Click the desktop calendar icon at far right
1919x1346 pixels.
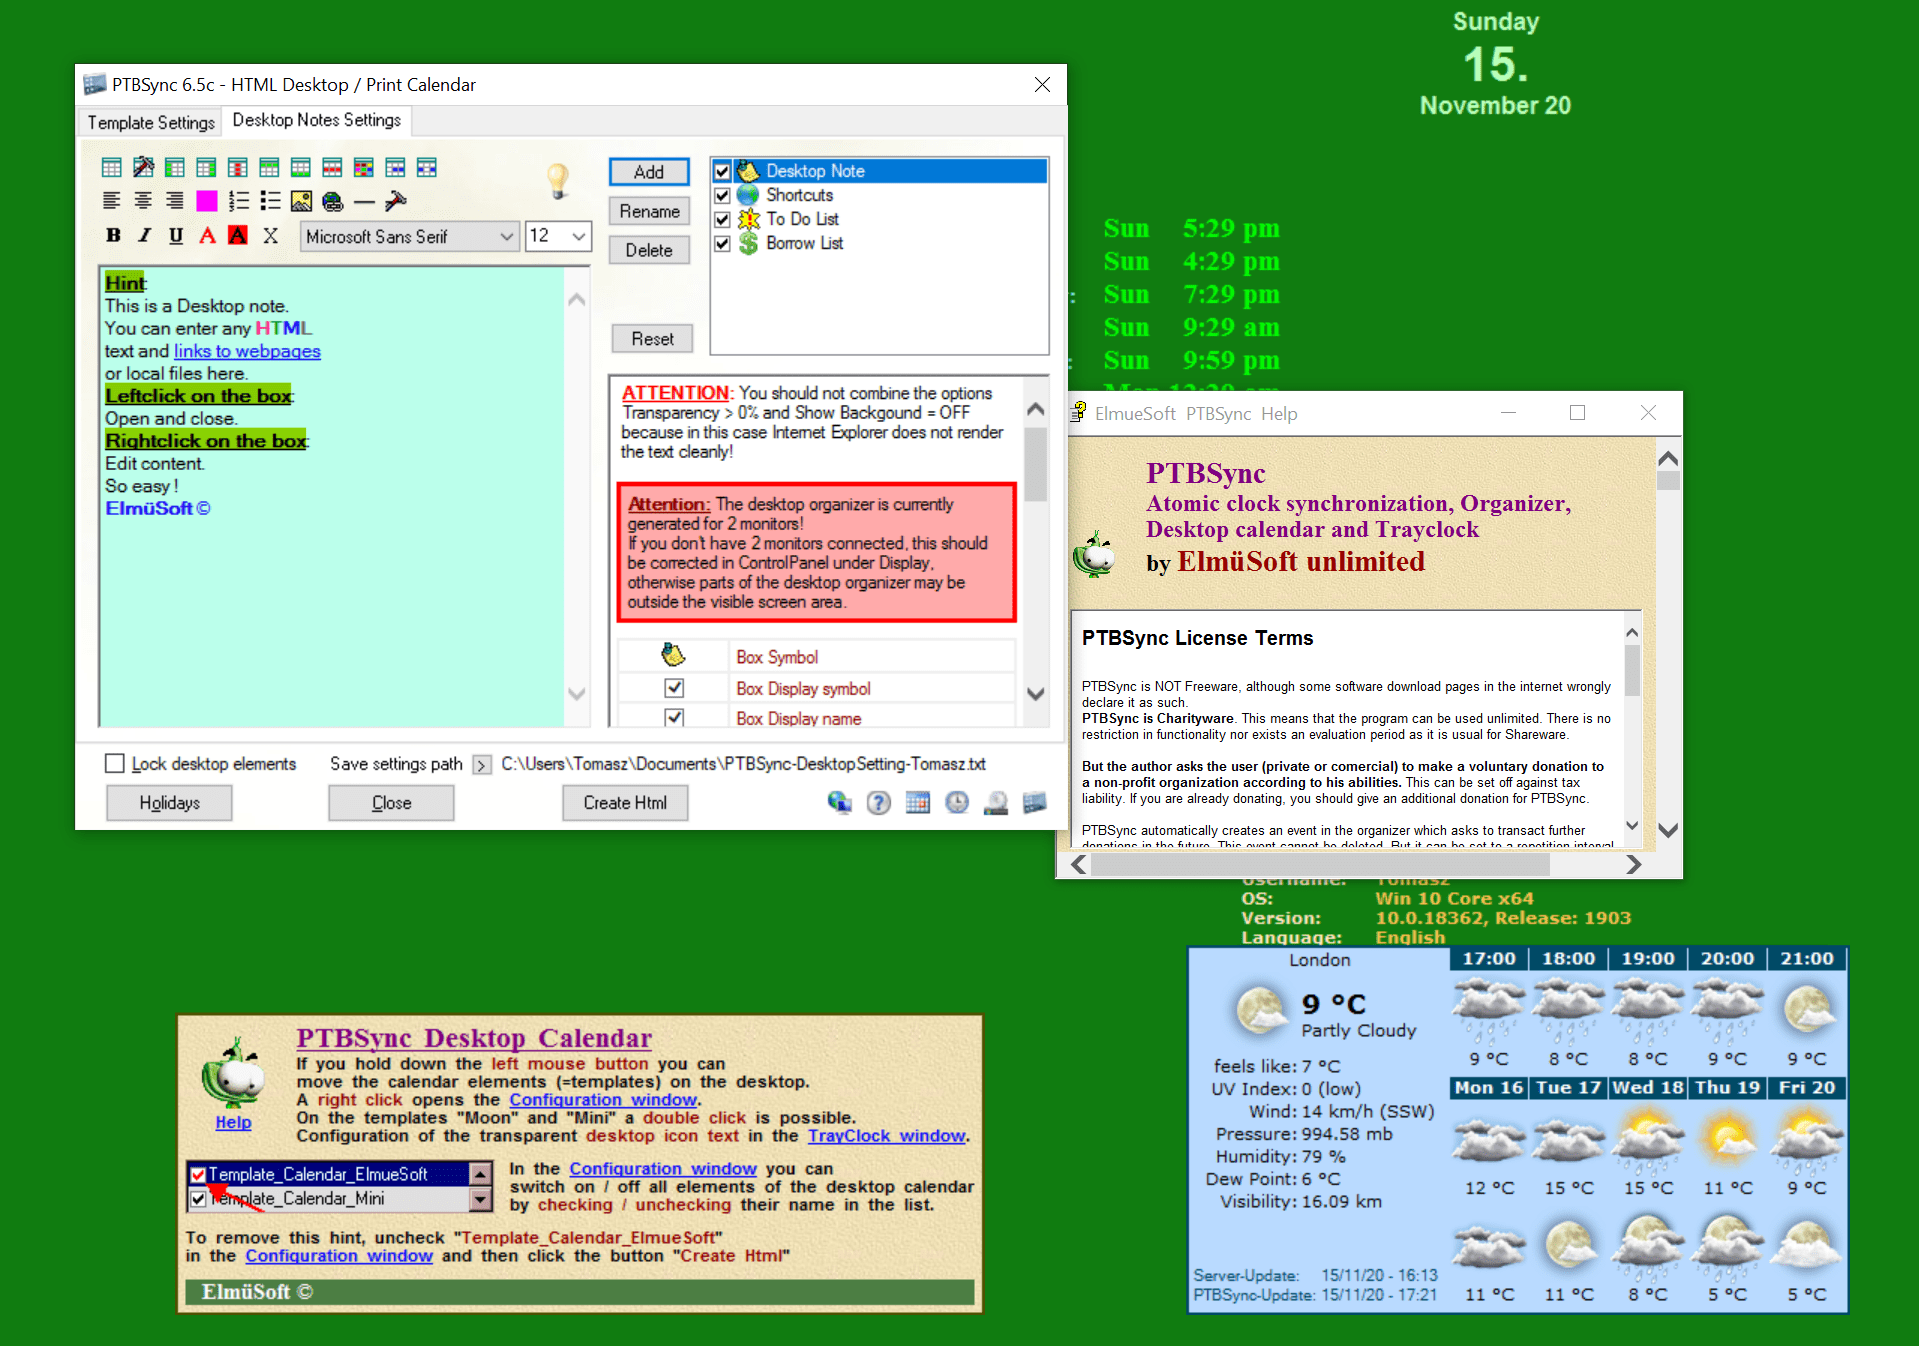[1035, 802]
